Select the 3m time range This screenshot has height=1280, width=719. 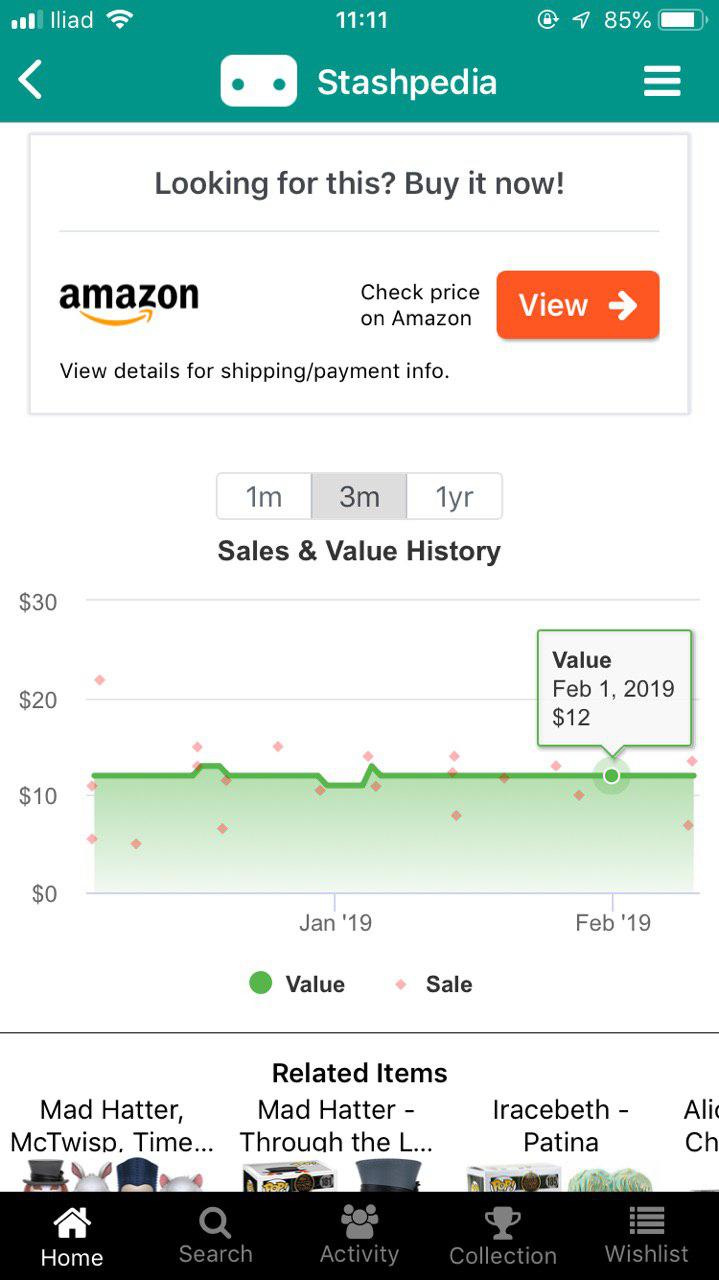coord(359,496)
